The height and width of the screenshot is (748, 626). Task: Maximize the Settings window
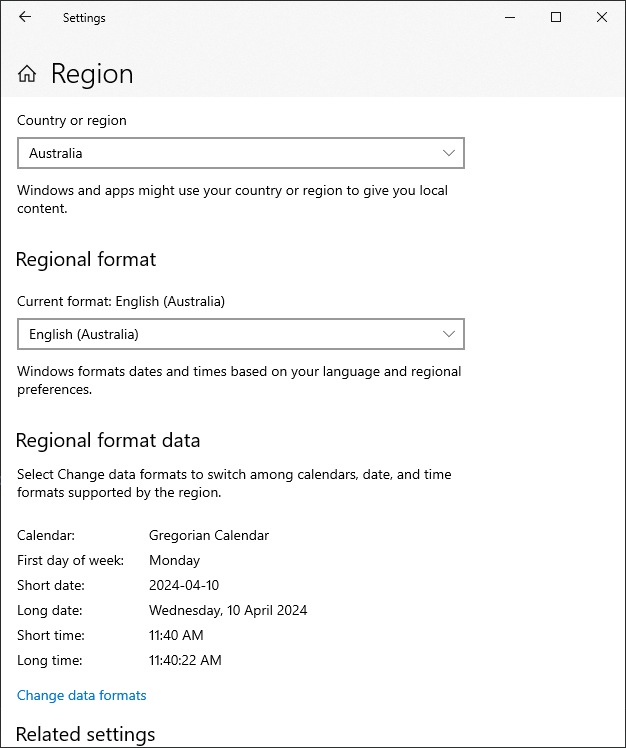[x=556, y=17]
